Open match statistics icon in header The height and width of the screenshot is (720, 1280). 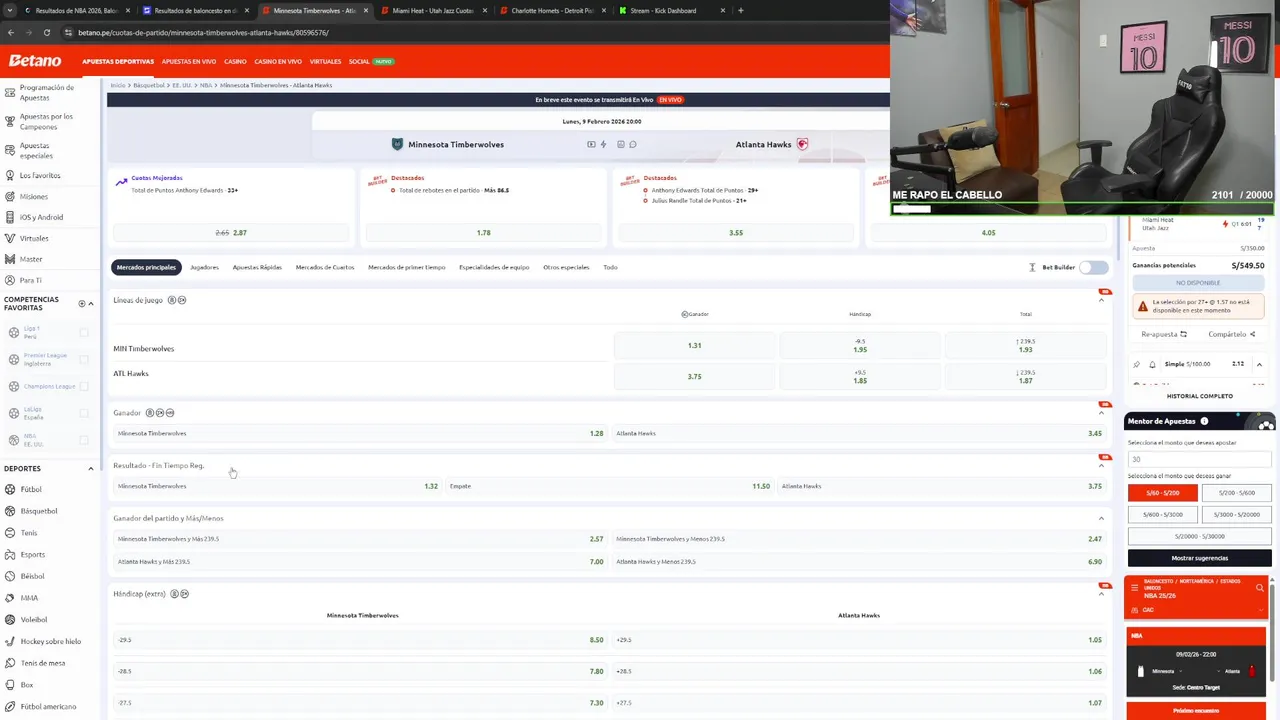coord(620,144)
